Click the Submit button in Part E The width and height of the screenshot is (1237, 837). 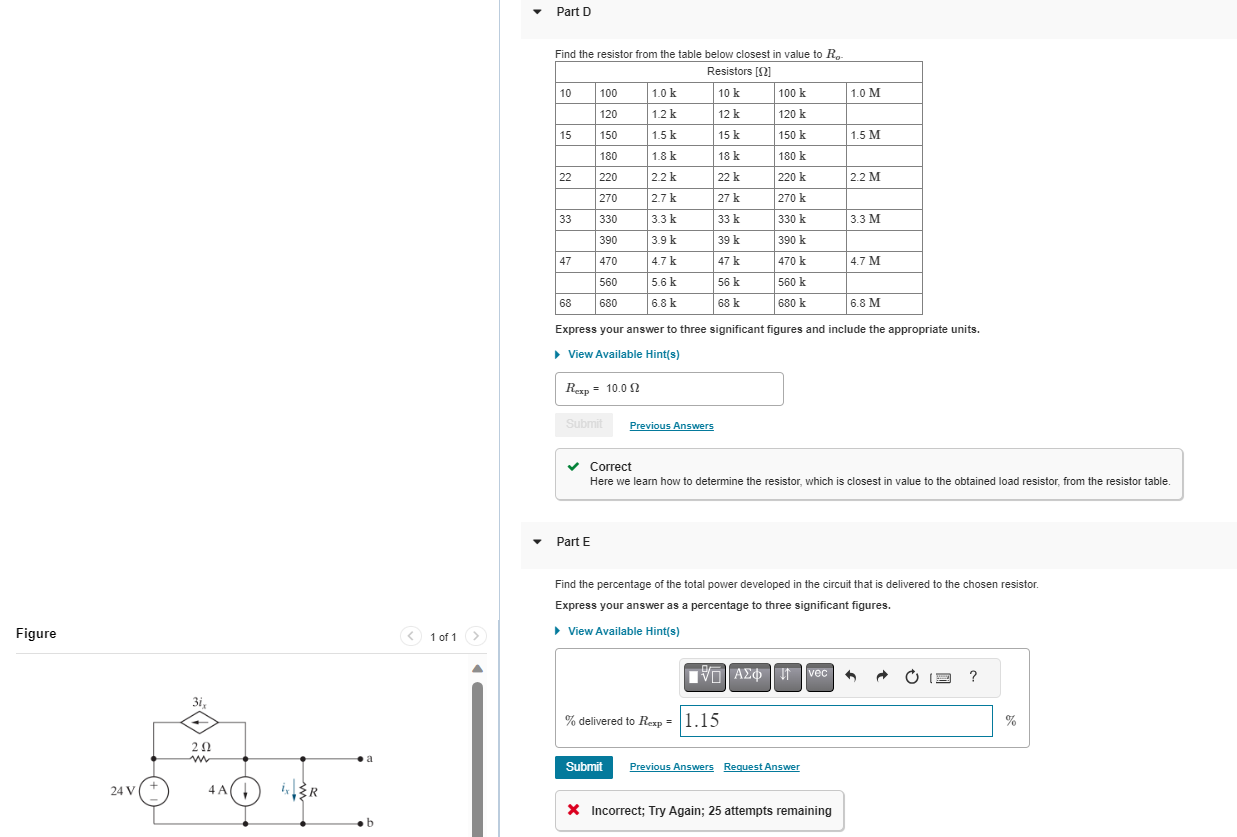pos(583,767)
